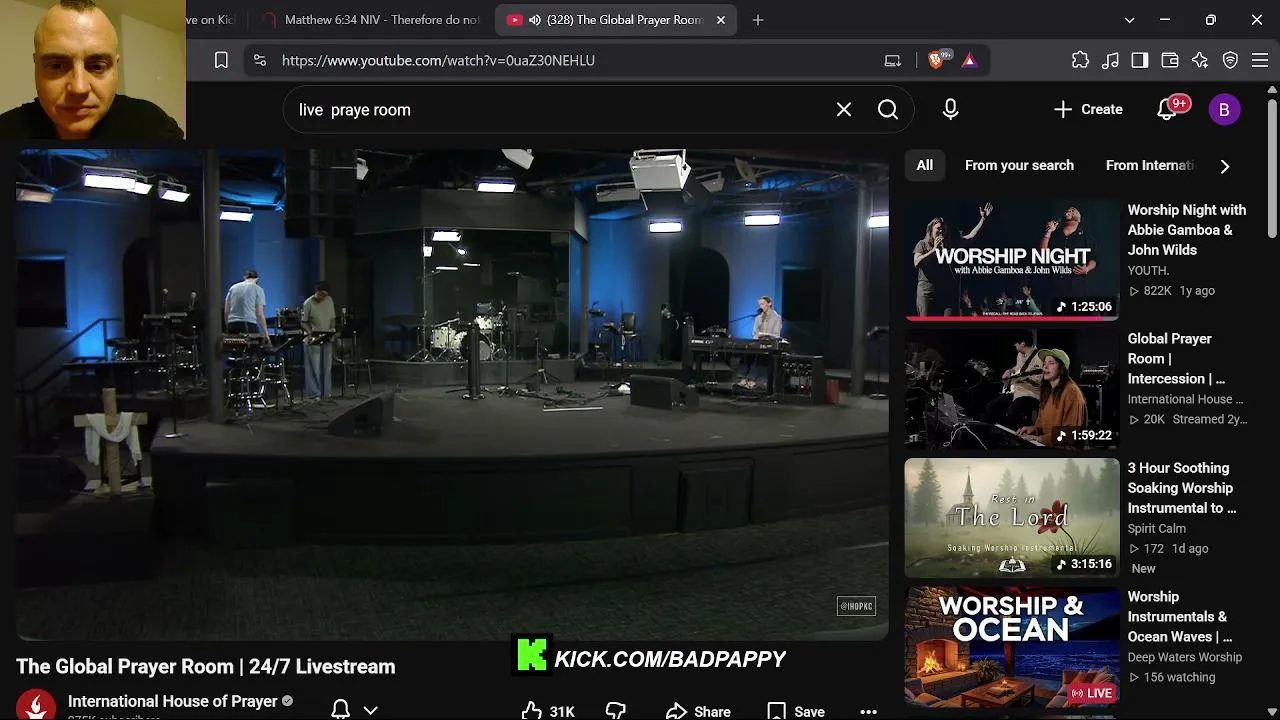Screen dimensions: 1280x720
Task: Click the livestream video player
Action: click(x=452, y=395)
